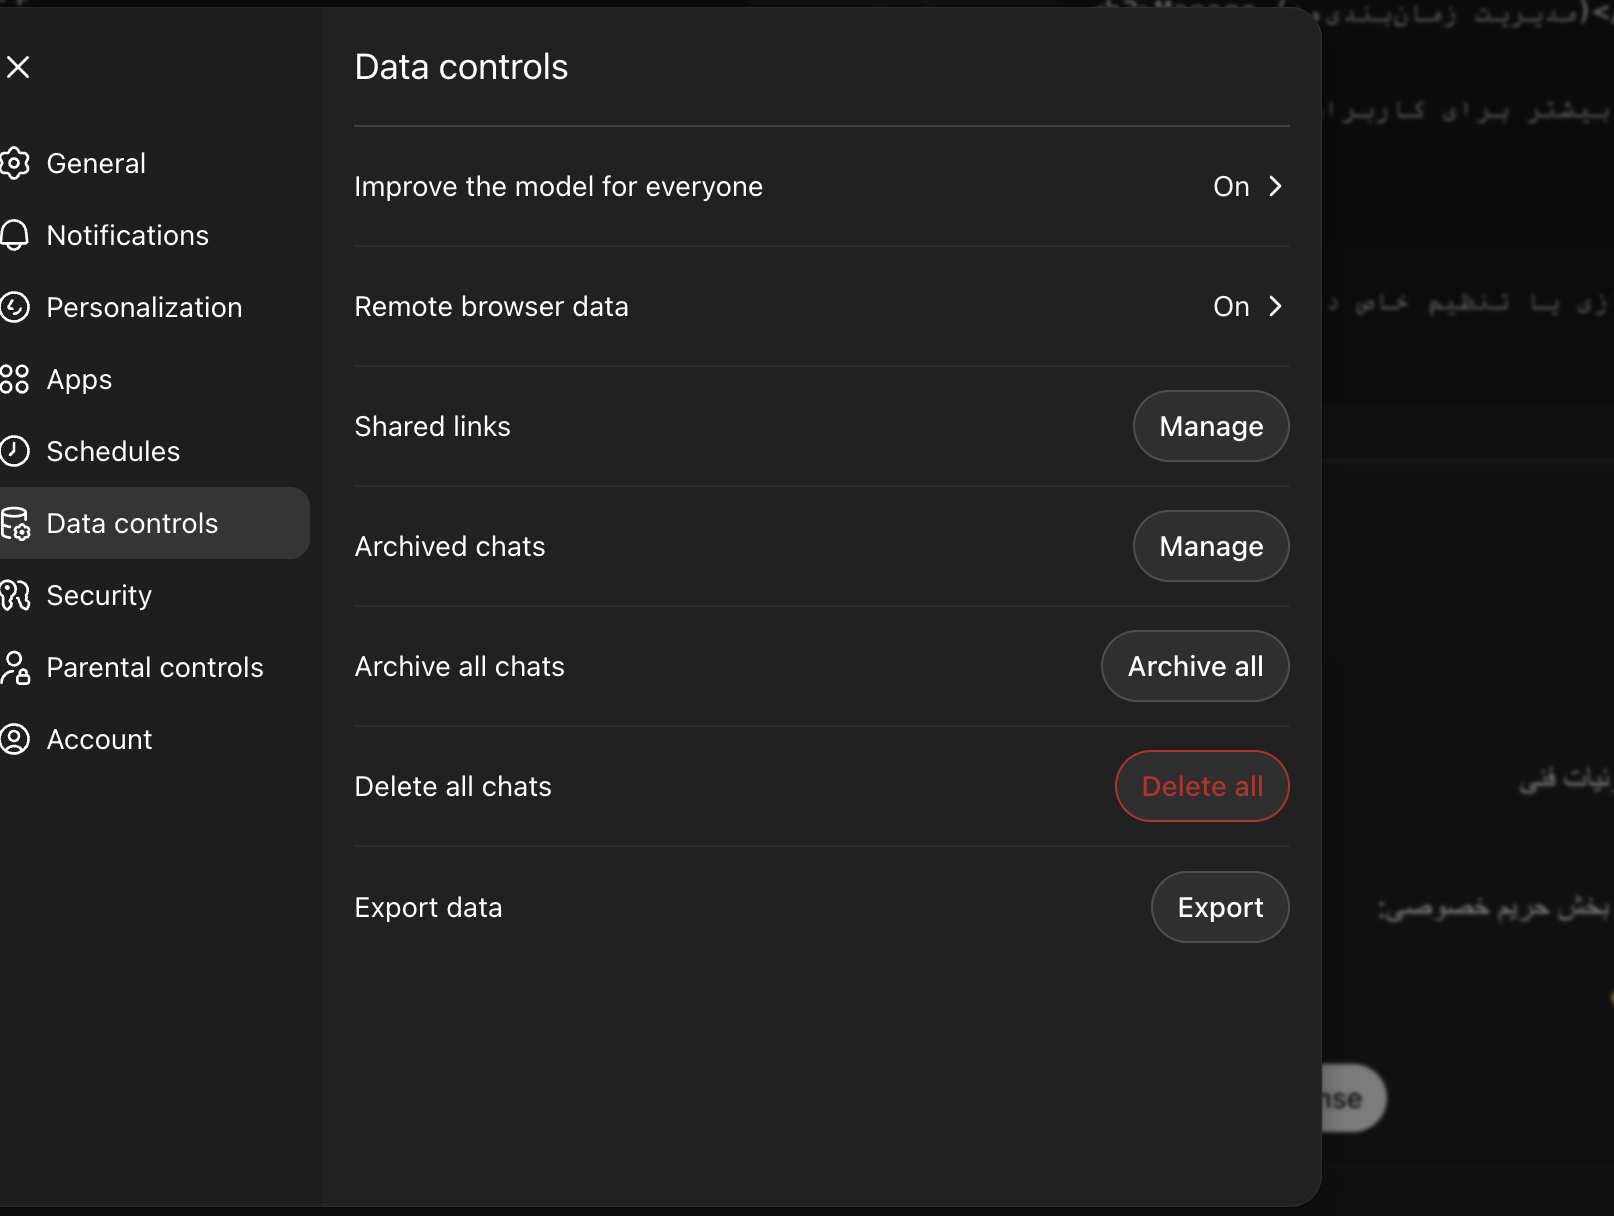The image size is (1614, 1216).
Task: Expand Improve the model chevron
Action: 1275,186
